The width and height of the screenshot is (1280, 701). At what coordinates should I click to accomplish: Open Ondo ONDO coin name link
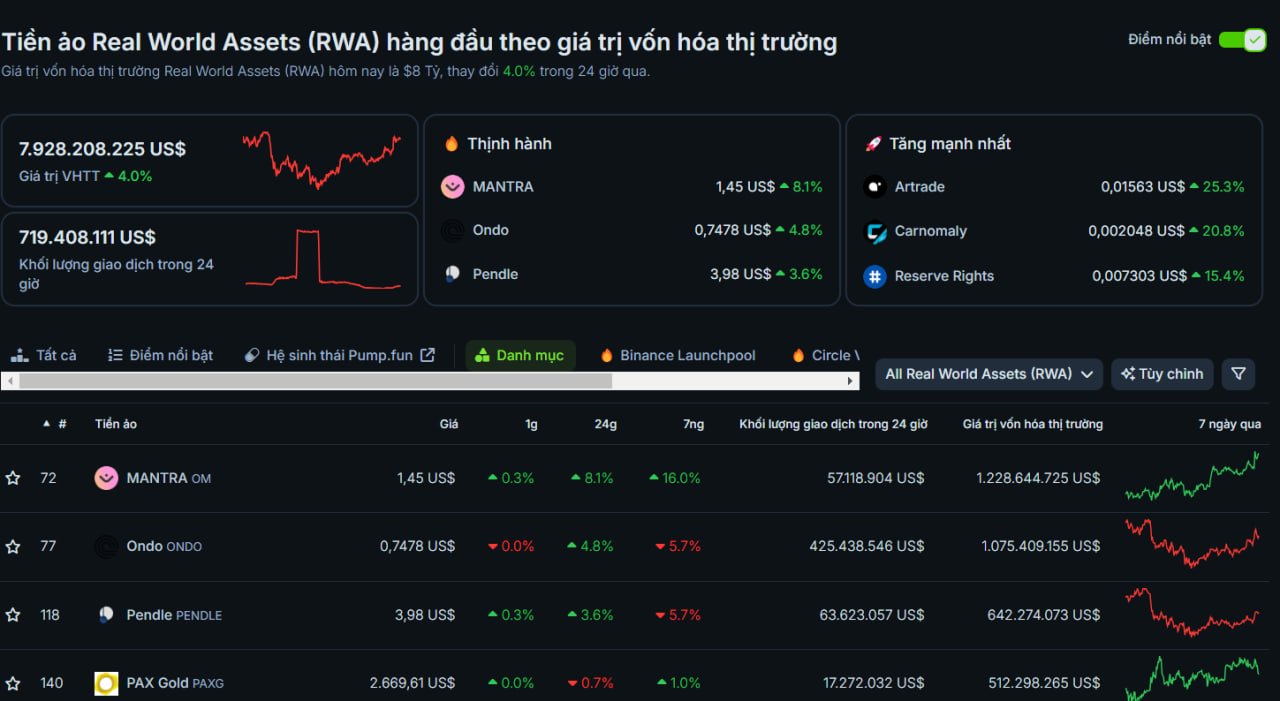164,547
